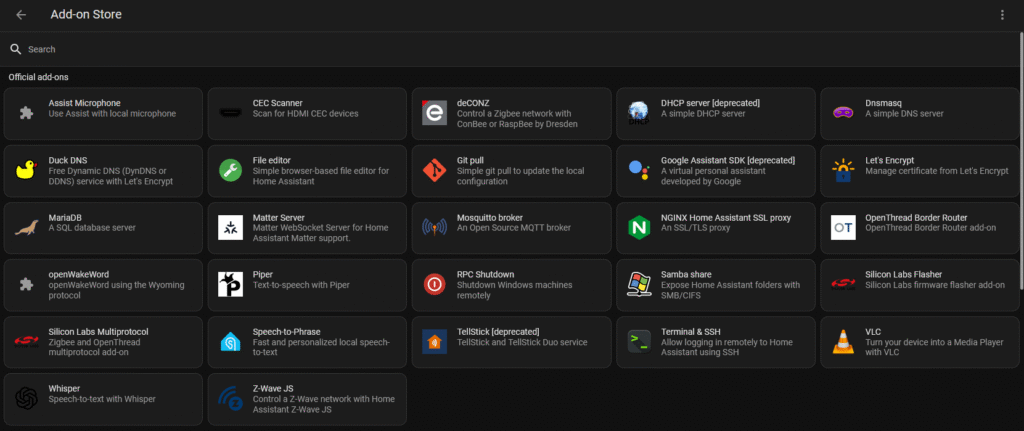Screen dimensions: 1024x431
Task: Select the Whisper speech-to-text add-on
Action: 103,399
